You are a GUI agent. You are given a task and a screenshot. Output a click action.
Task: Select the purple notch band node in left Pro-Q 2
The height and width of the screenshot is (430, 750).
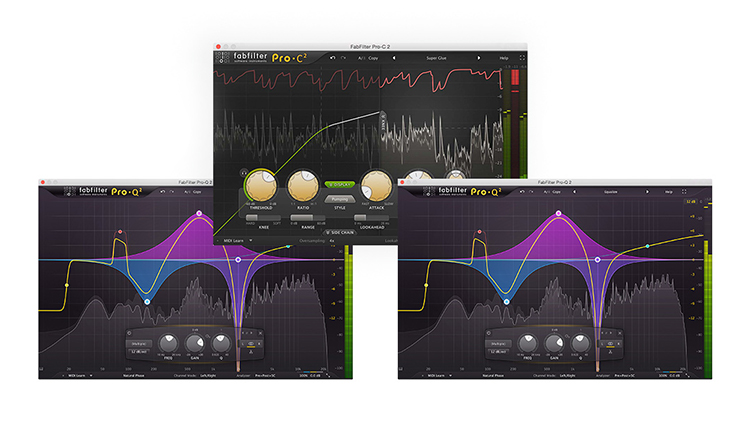point(238,260)
